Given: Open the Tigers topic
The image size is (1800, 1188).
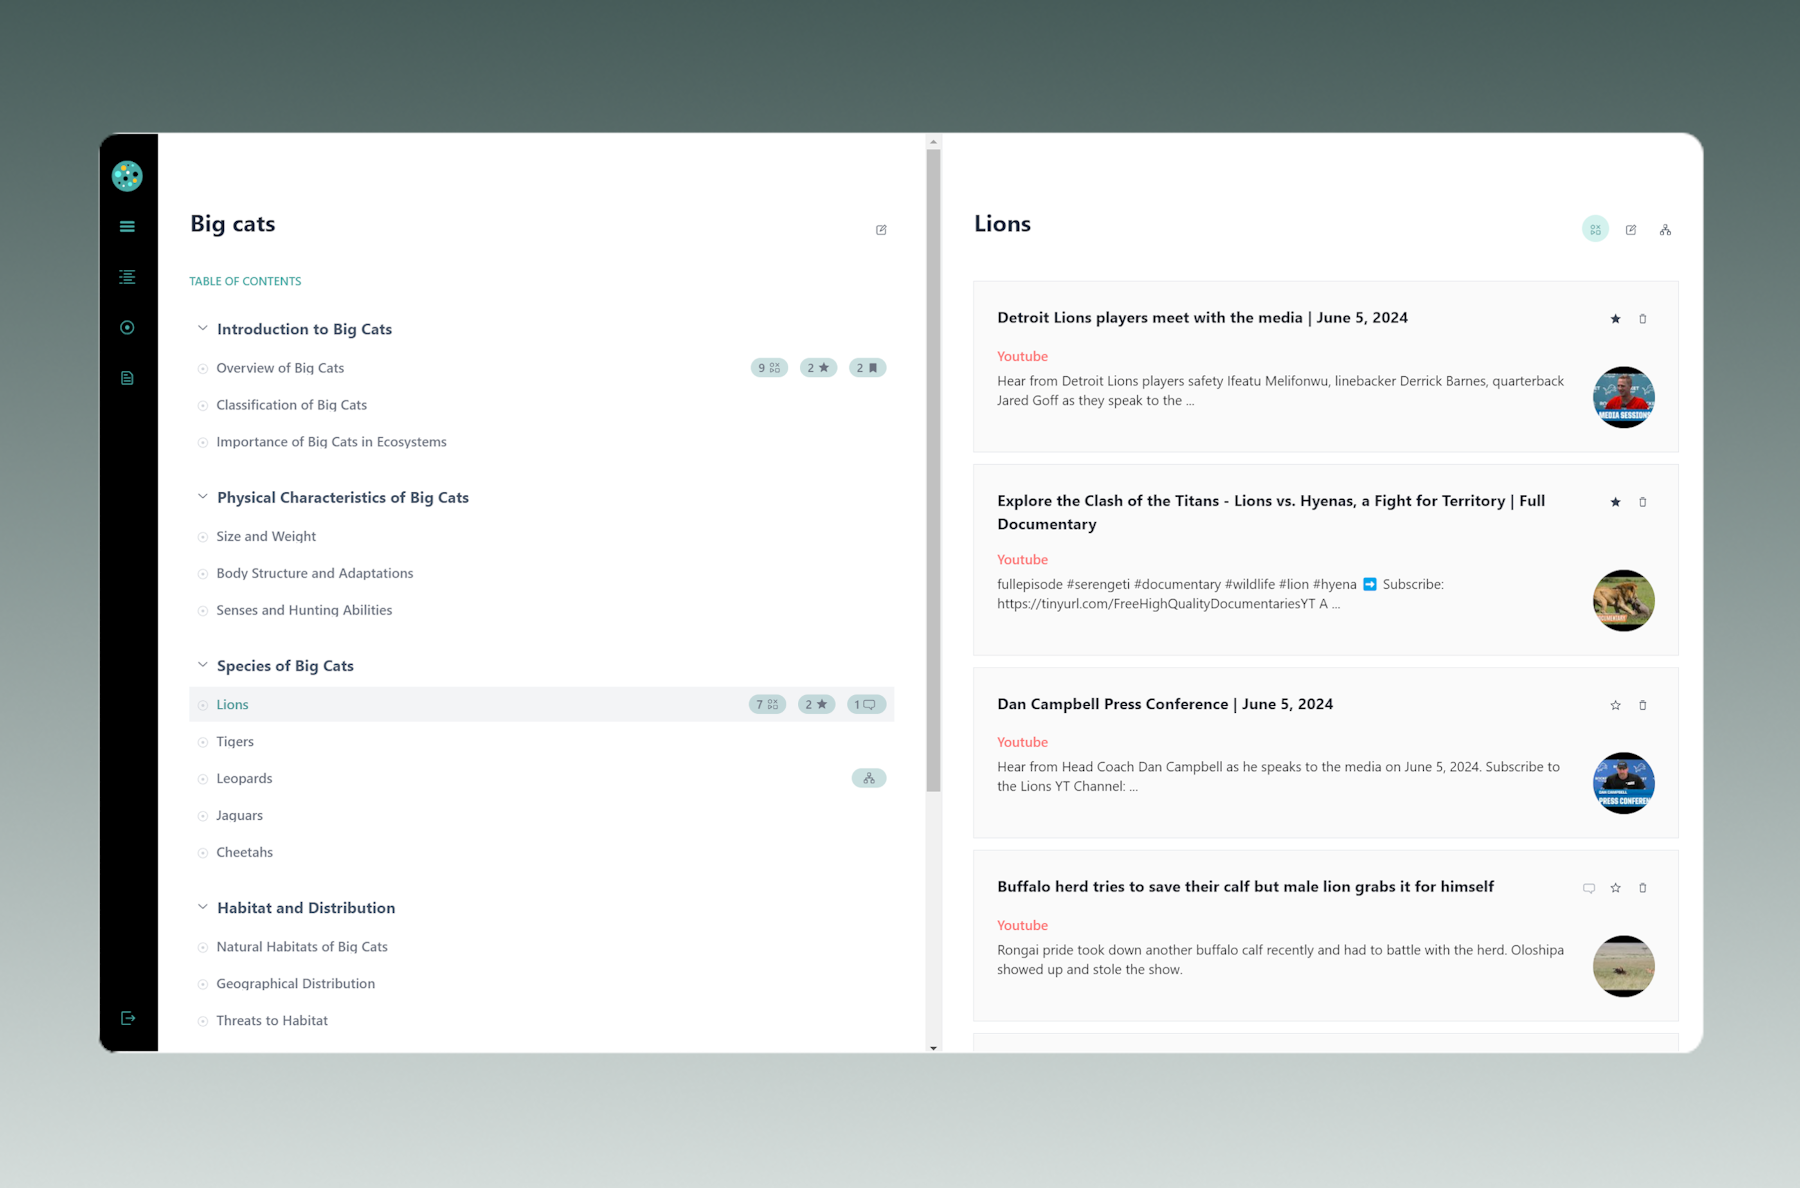Looking at the screenshot, I should point(235,742).
